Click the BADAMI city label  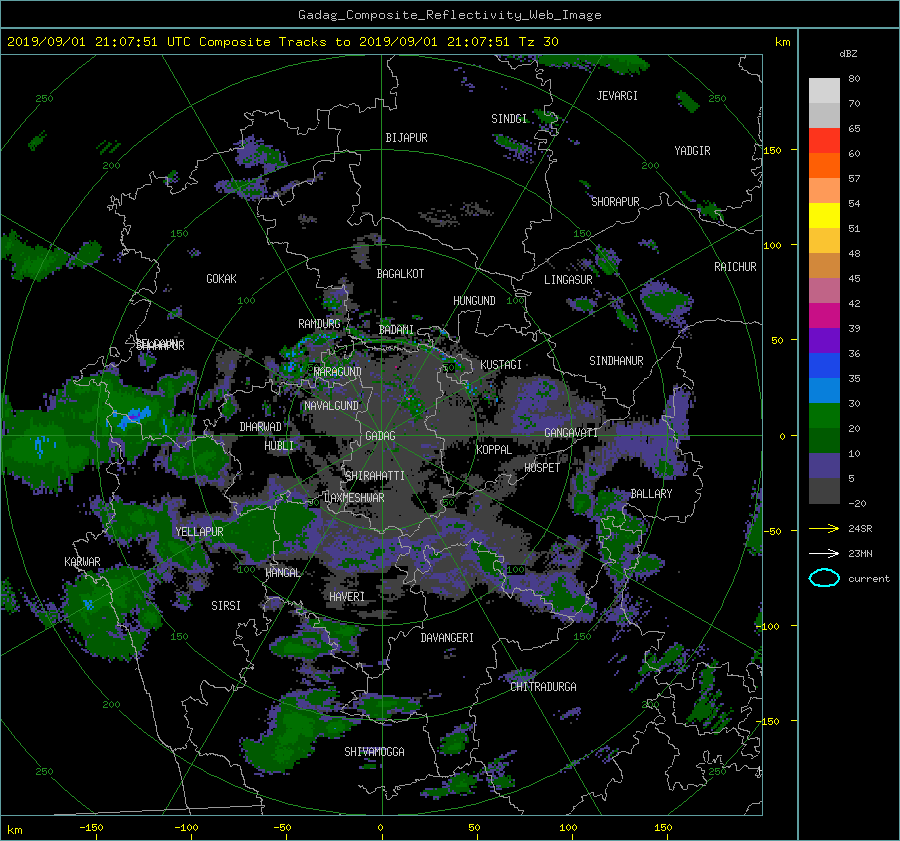(396, 330)
